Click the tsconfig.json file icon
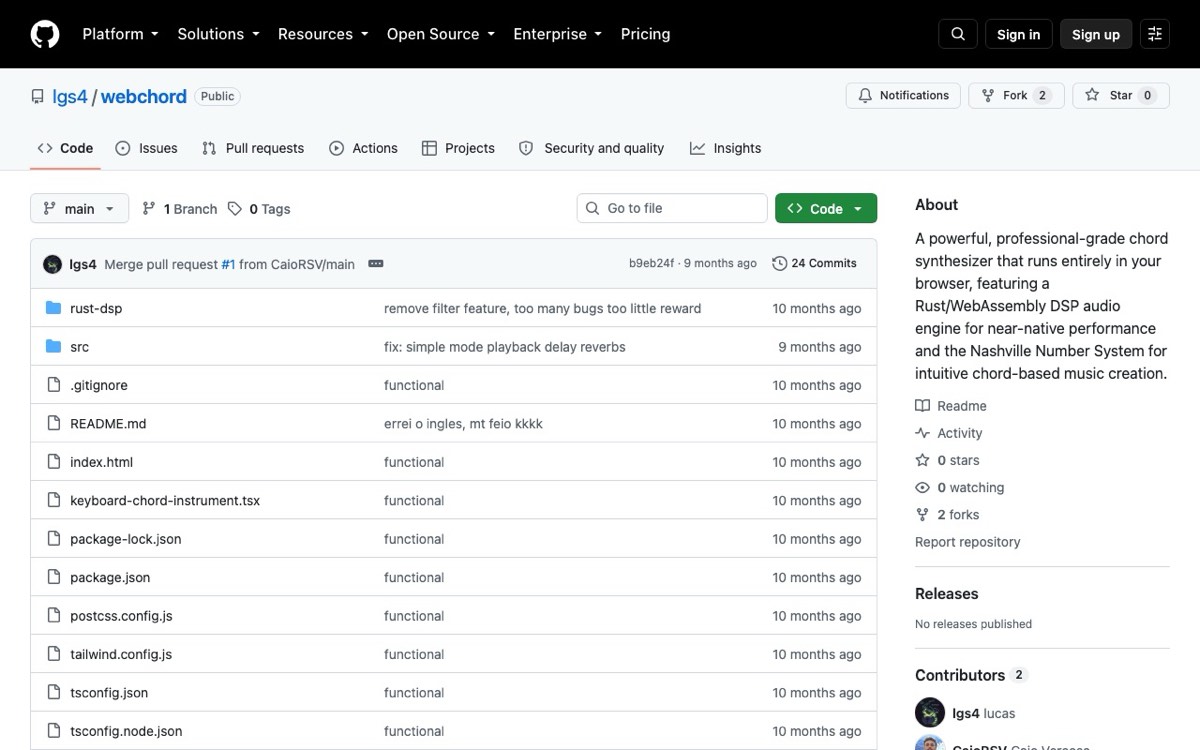The image size is (1200, 750). tap(54, 693)
